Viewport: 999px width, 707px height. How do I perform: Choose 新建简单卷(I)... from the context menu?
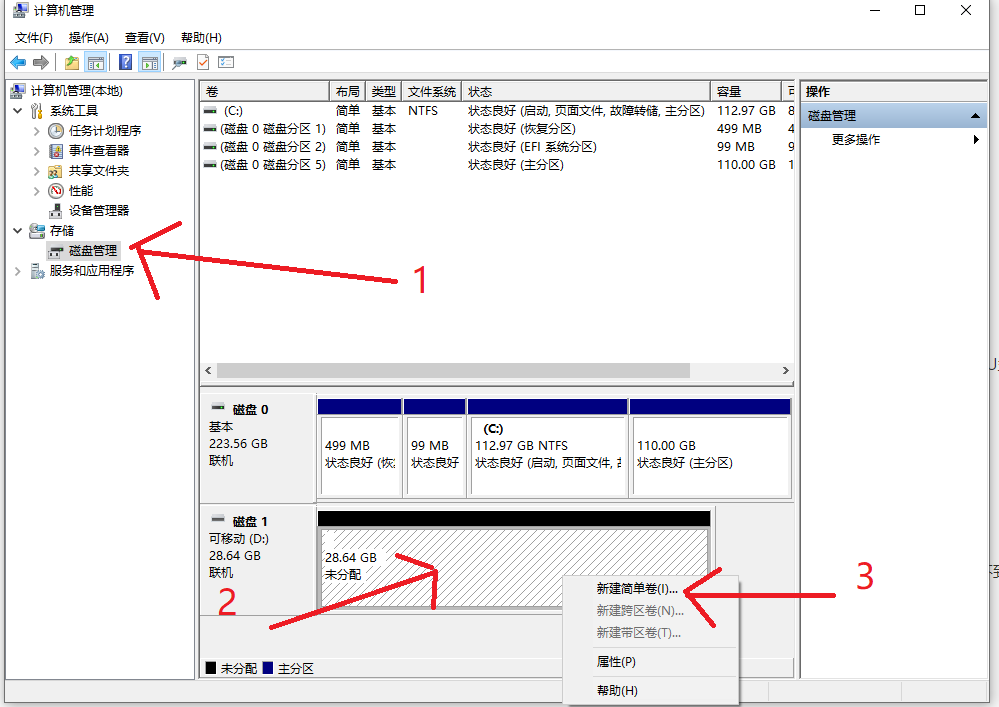pyautogui.click(x=637, y=589)
